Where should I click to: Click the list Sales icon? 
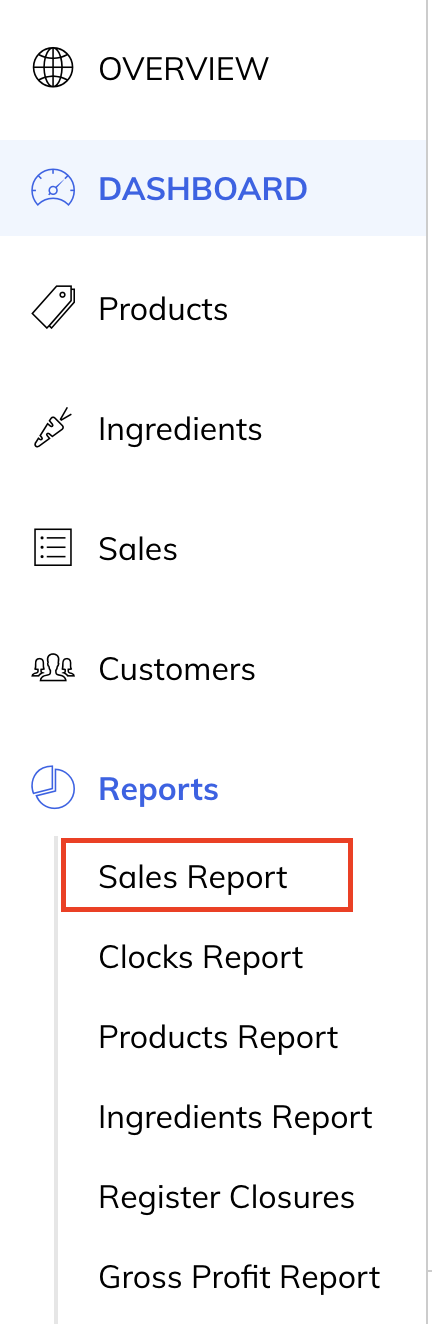coord(53,548)
